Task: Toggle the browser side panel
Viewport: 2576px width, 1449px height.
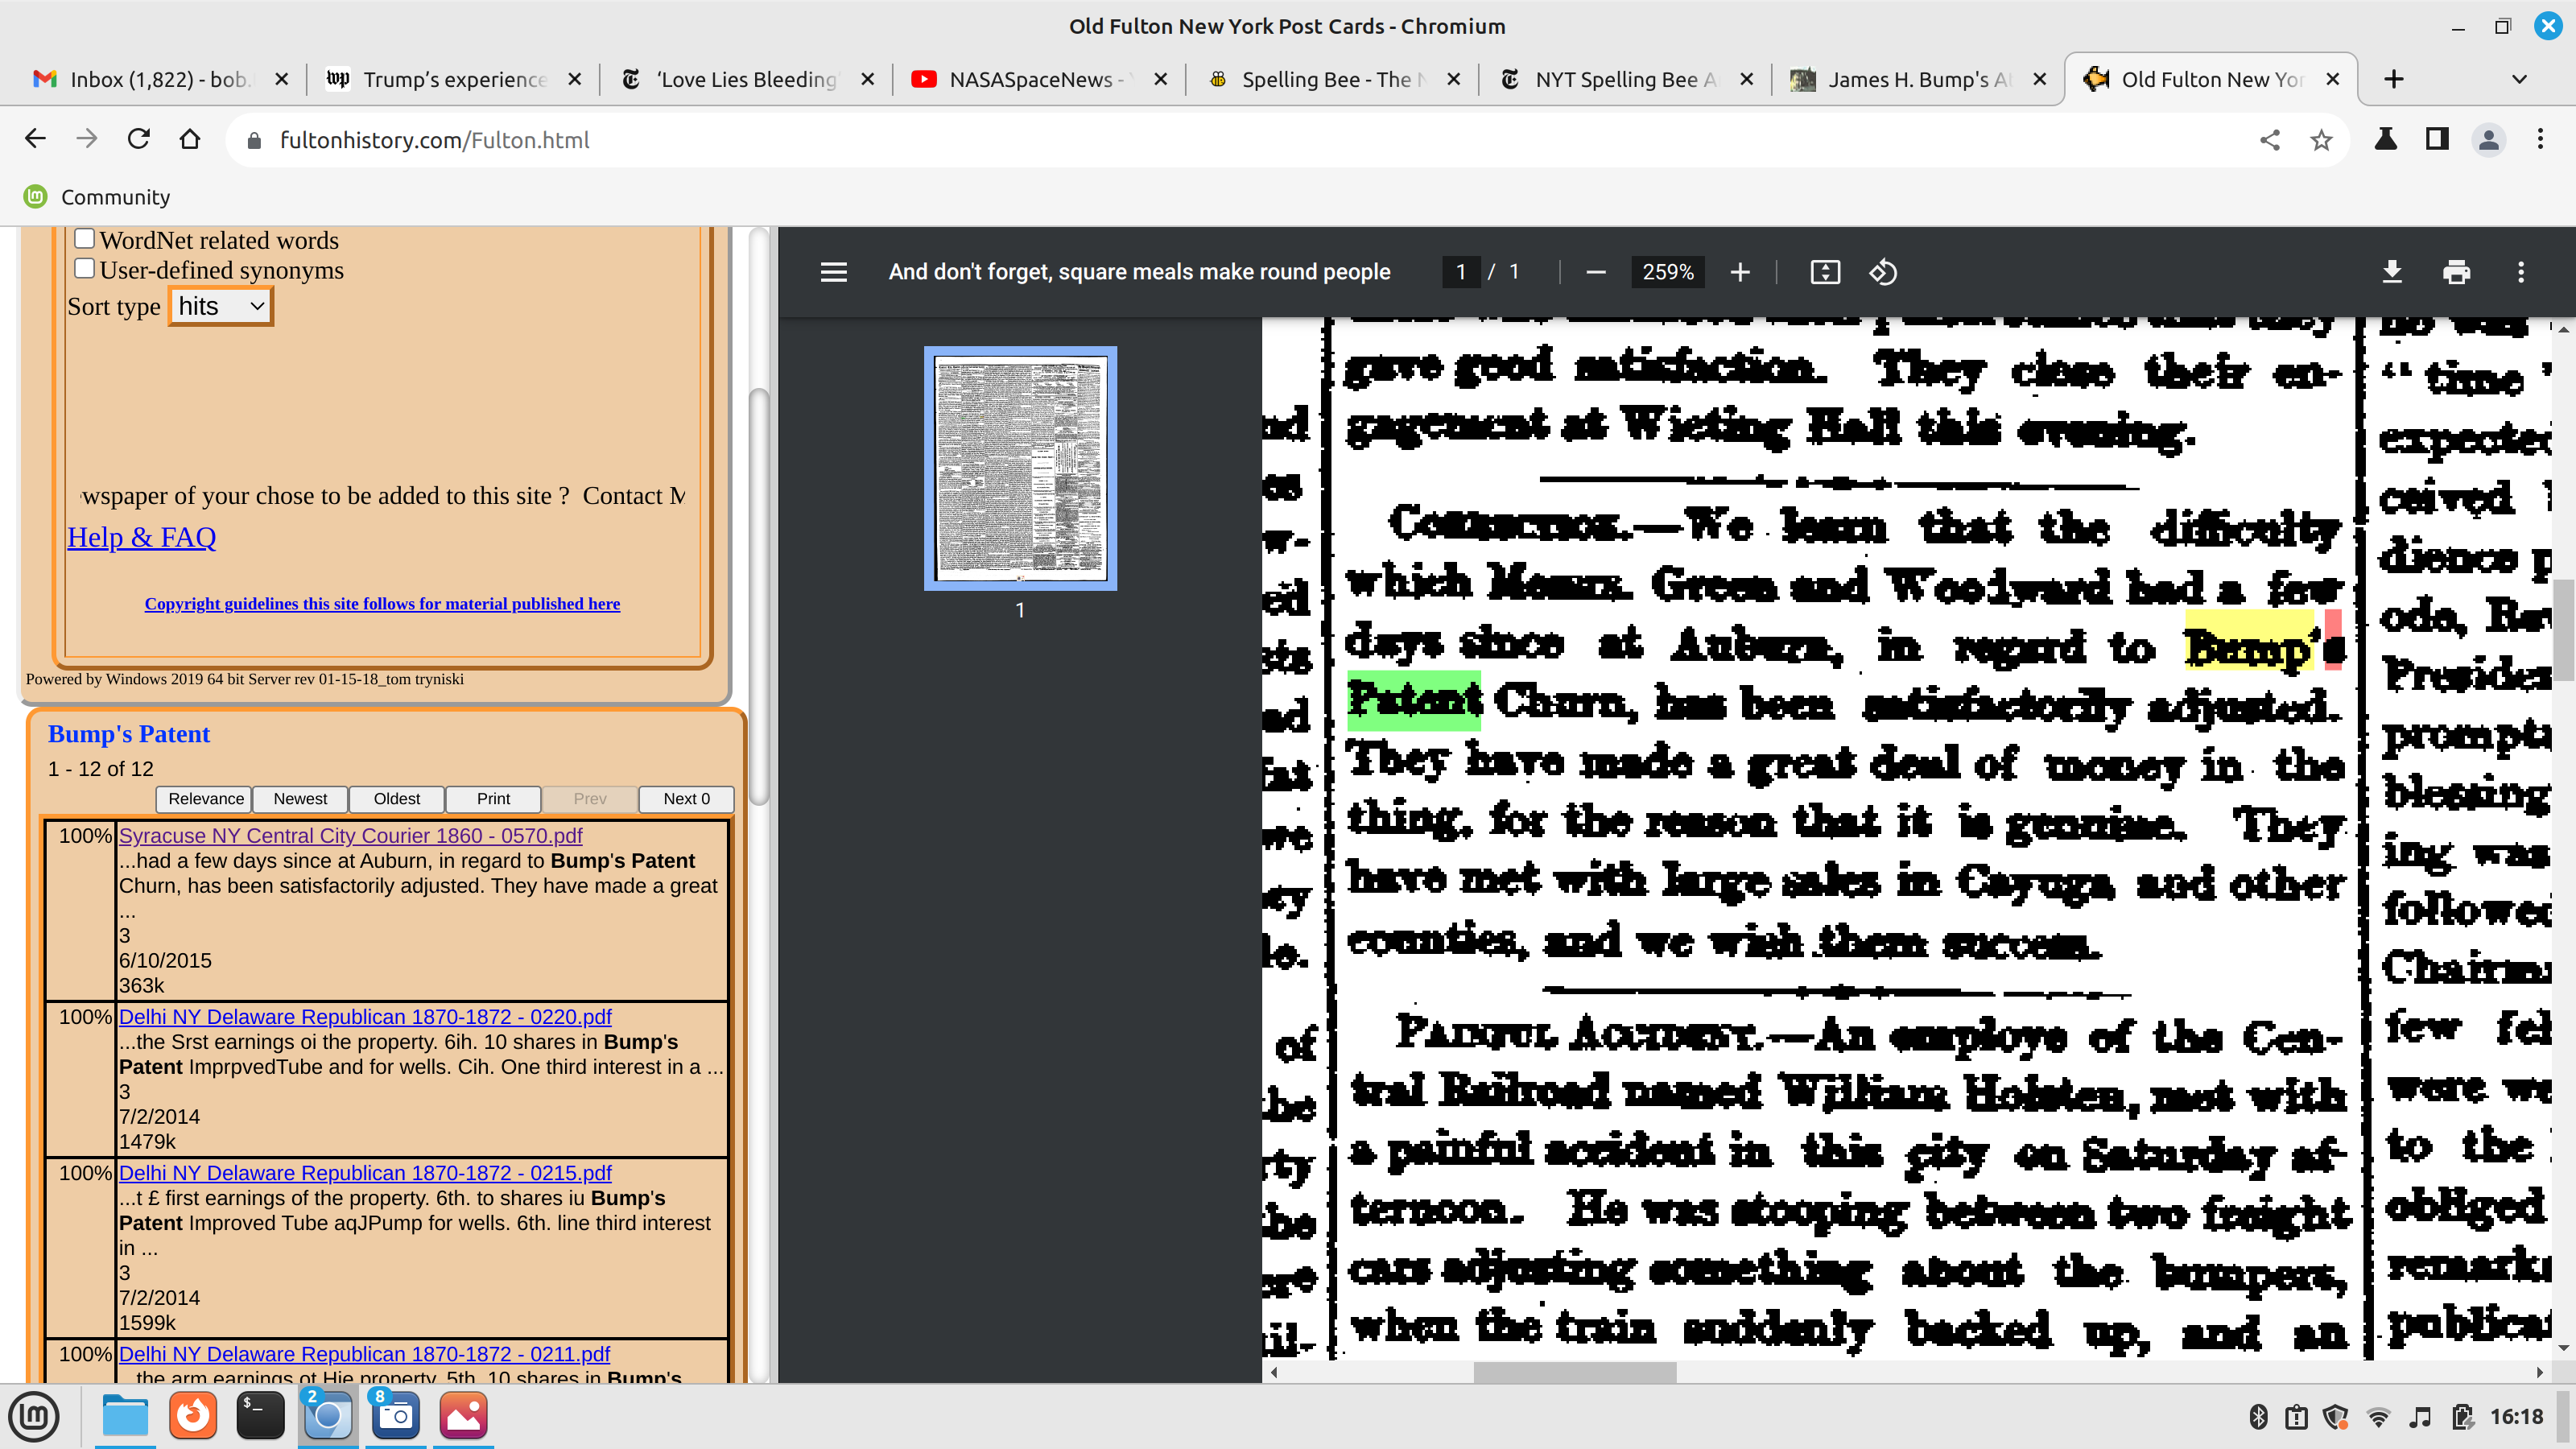Action: pos(2437,139)
